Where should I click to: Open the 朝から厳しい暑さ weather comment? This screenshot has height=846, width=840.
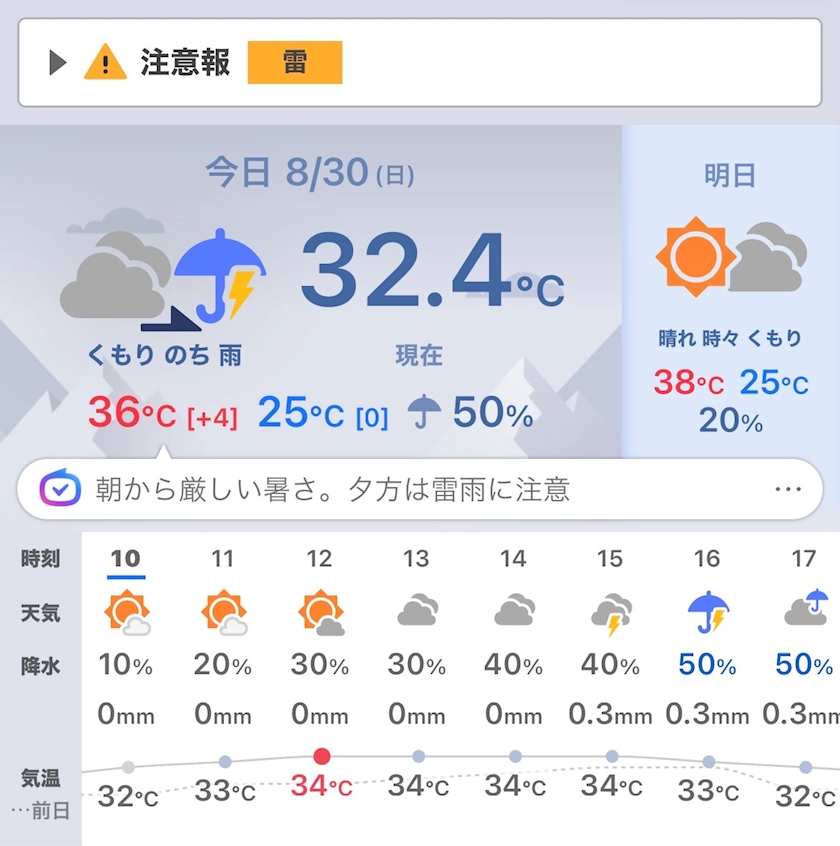click(x=332, y=489)
